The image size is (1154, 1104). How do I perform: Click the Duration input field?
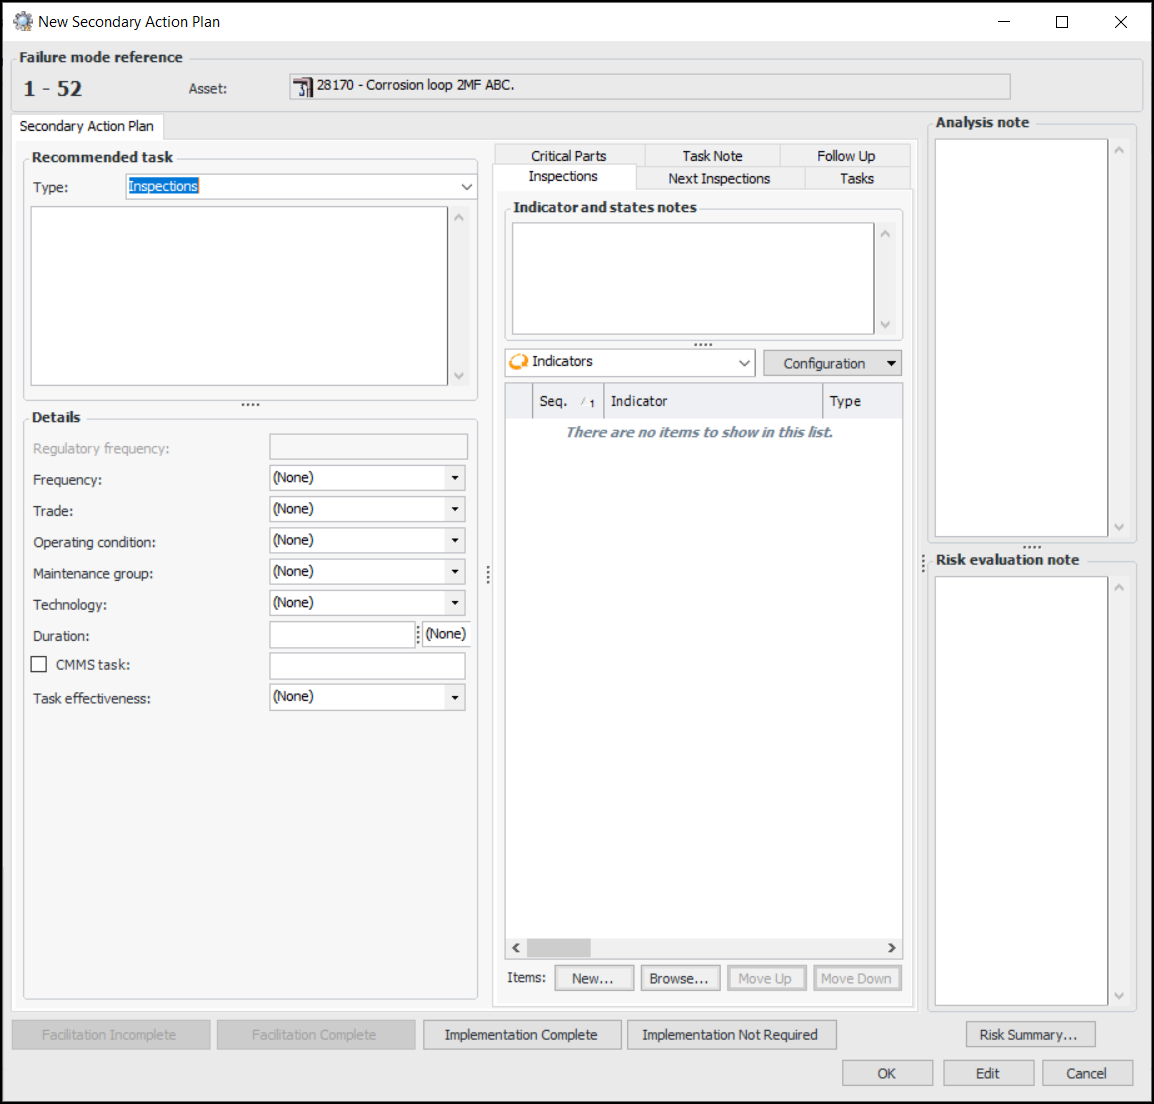[x=341, y=635]
